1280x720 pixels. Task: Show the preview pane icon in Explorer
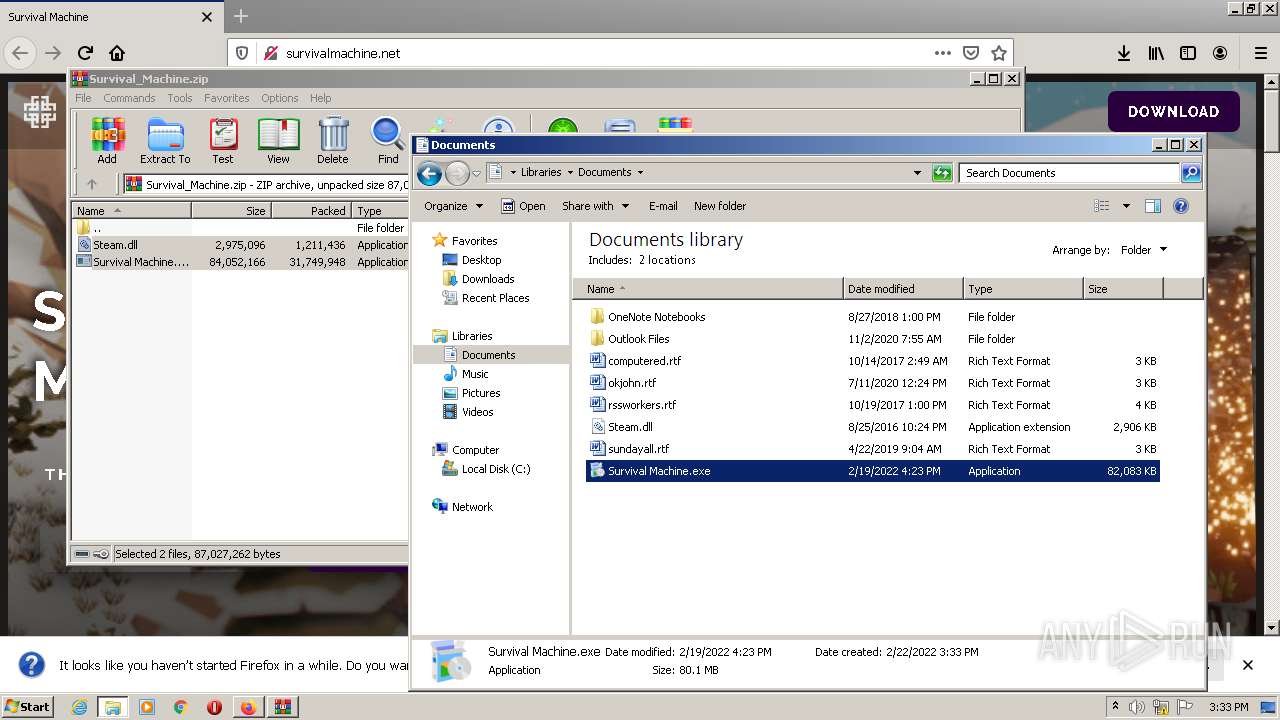[x=1152, y=206]
